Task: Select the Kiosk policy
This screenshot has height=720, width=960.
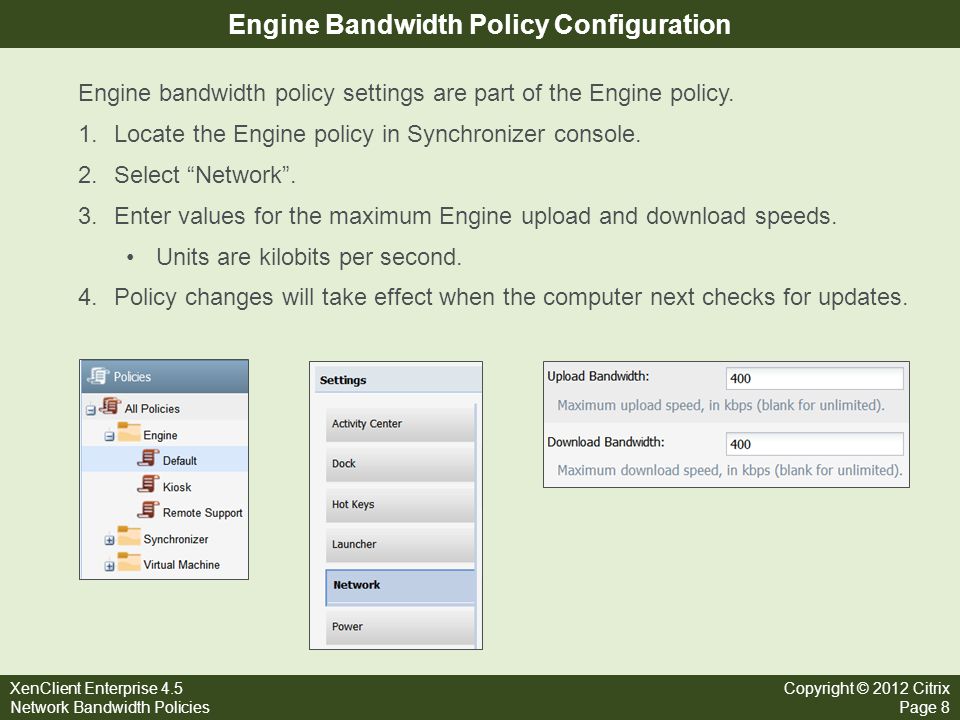Action: (x=177, y=487)
